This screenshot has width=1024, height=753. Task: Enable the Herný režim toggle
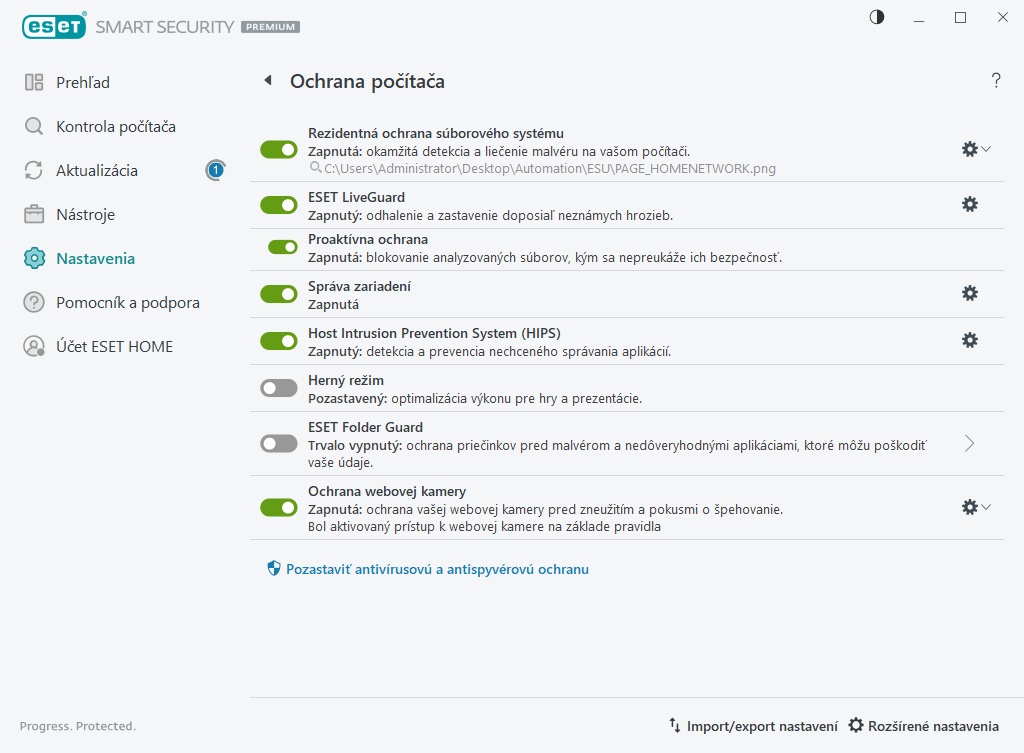[x=279, y=388]
